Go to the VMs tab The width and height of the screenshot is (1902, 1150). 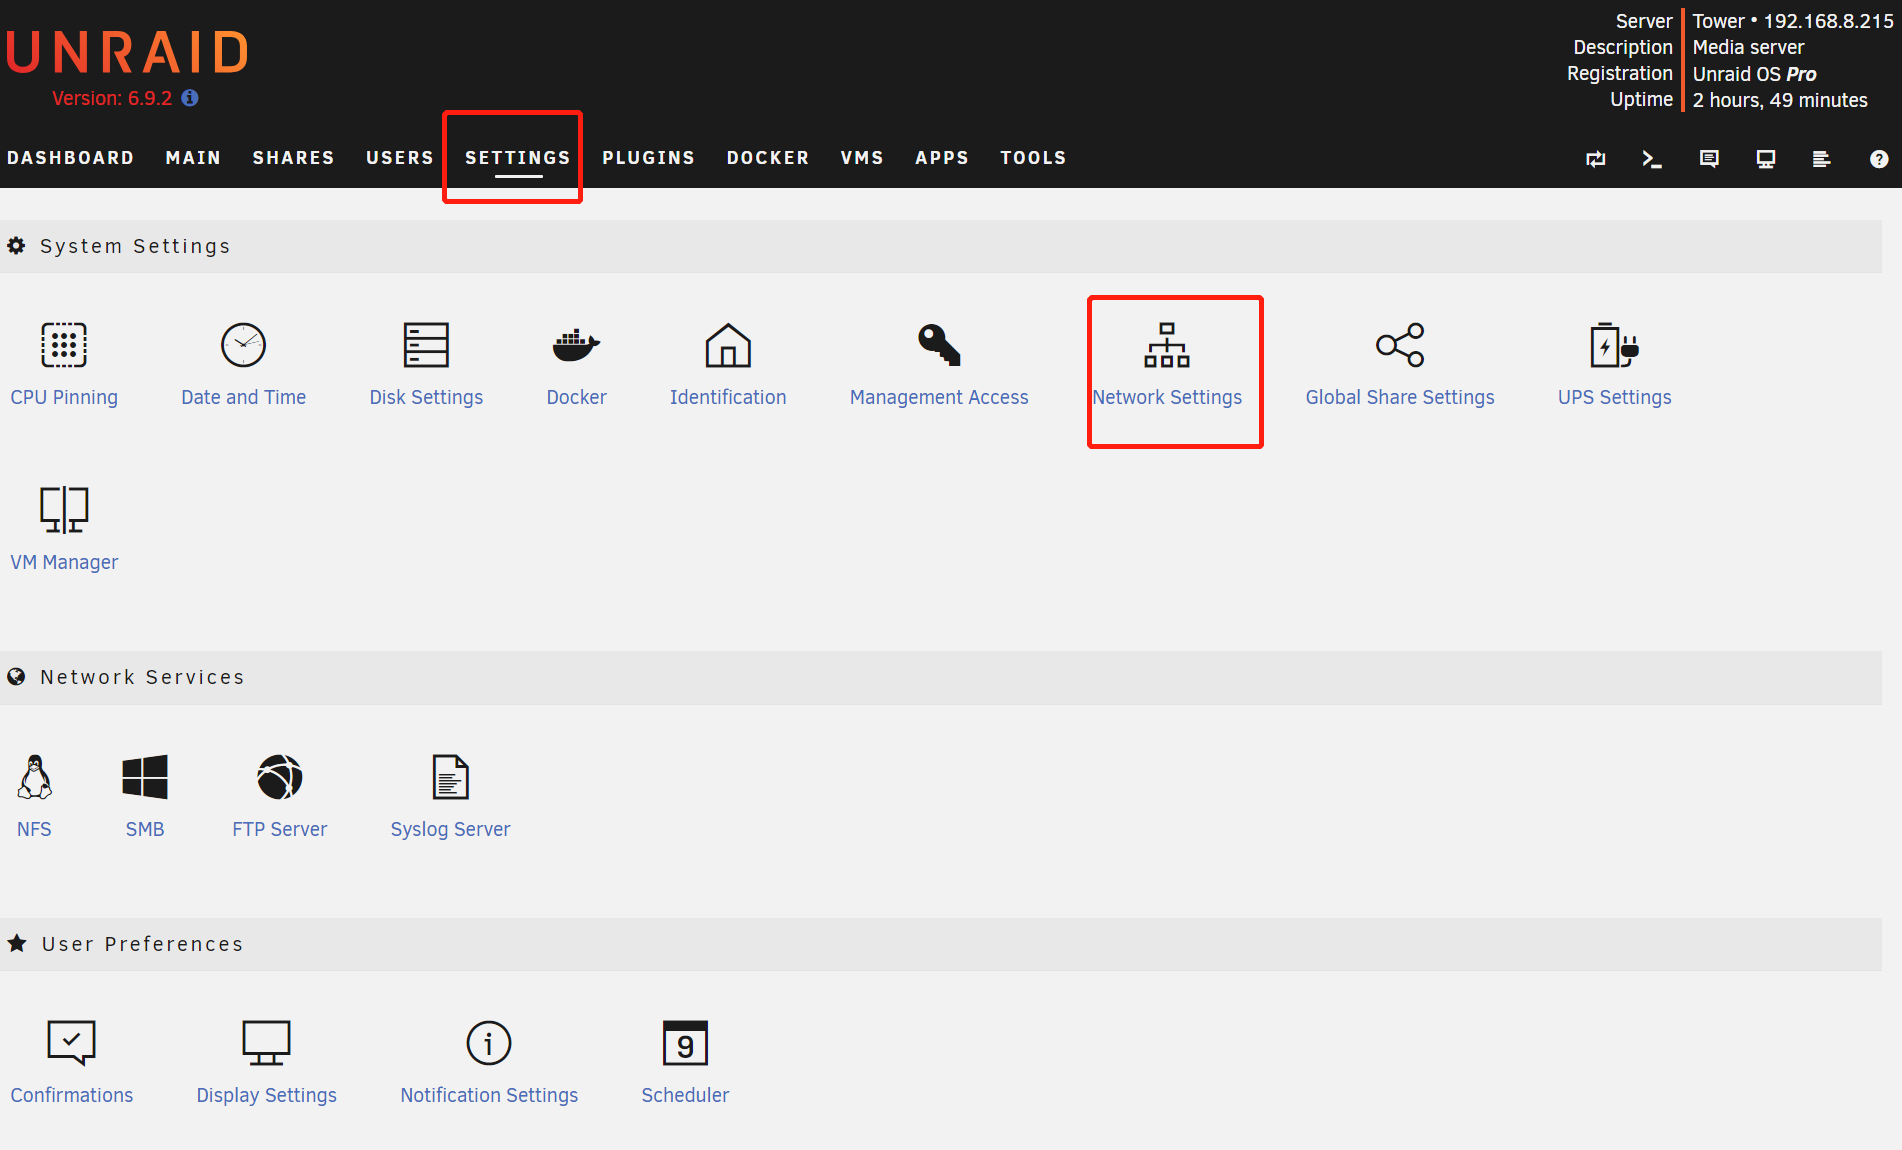[x=862, y=158]
